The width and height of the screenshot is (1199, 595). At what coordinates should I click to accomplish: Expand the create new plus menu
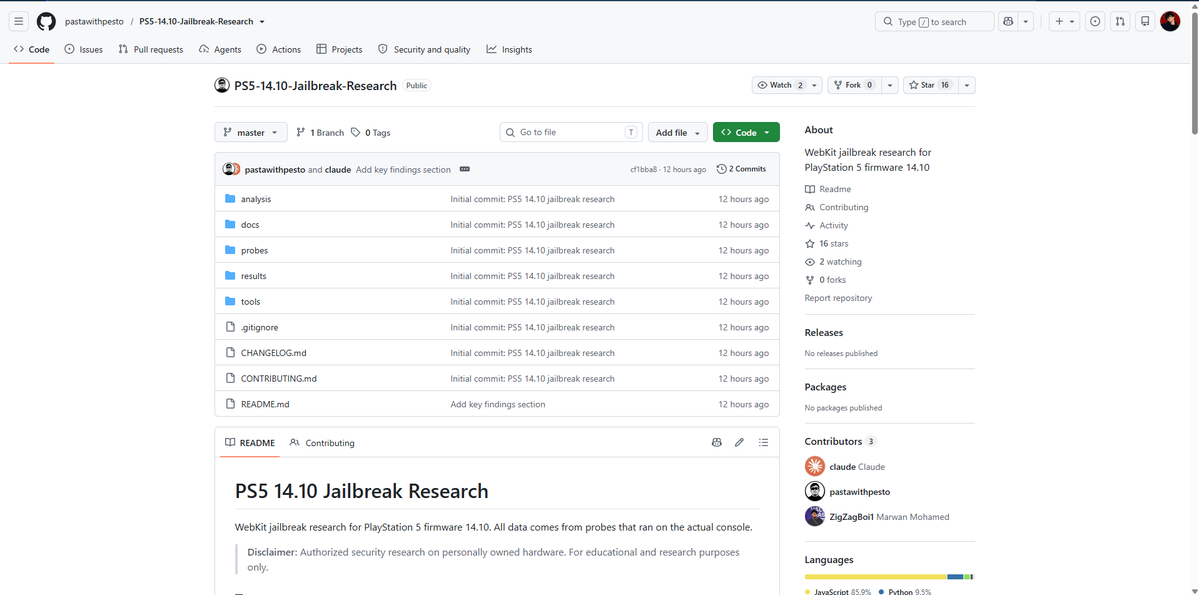[1064, 21]
